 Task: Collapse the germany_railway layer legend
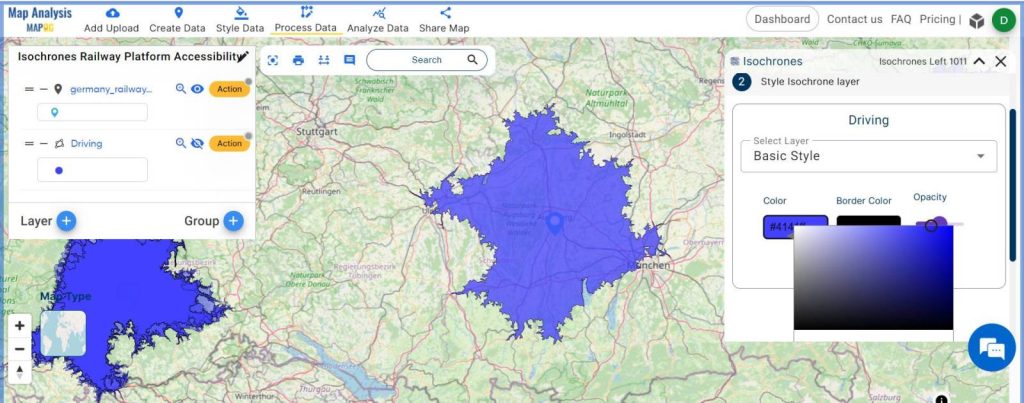(44, 89)
